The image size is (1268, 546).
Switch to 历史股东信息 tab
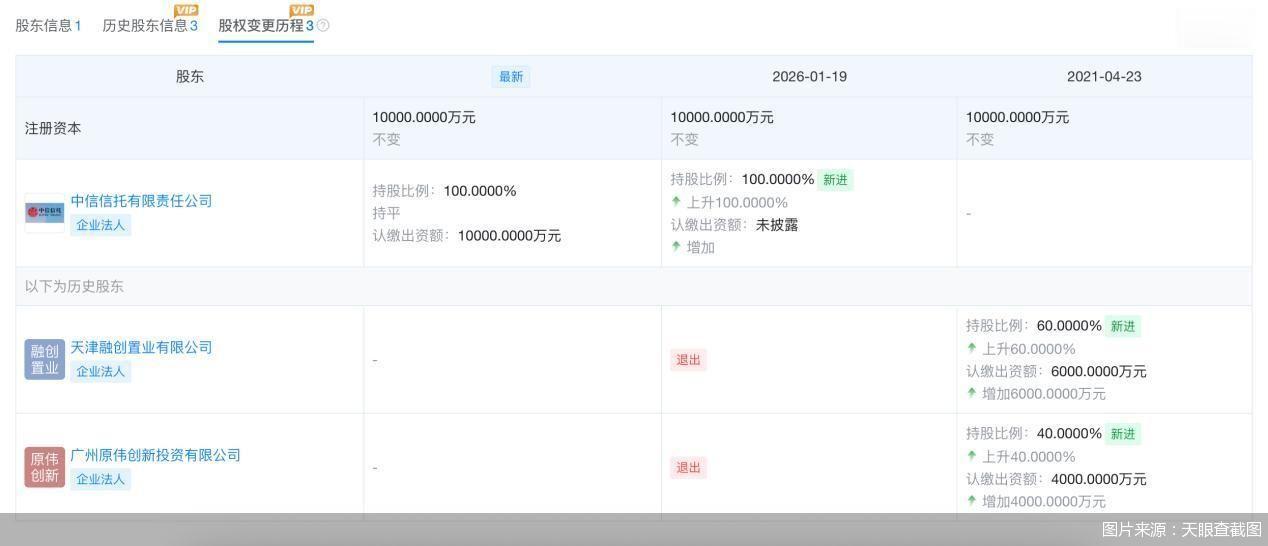click(x=150, y=25)
